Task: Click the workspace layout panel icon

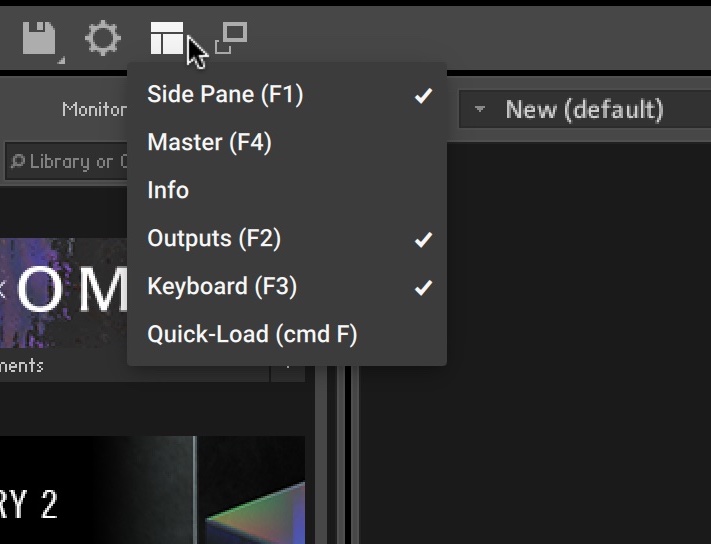Action: (167, 40)
